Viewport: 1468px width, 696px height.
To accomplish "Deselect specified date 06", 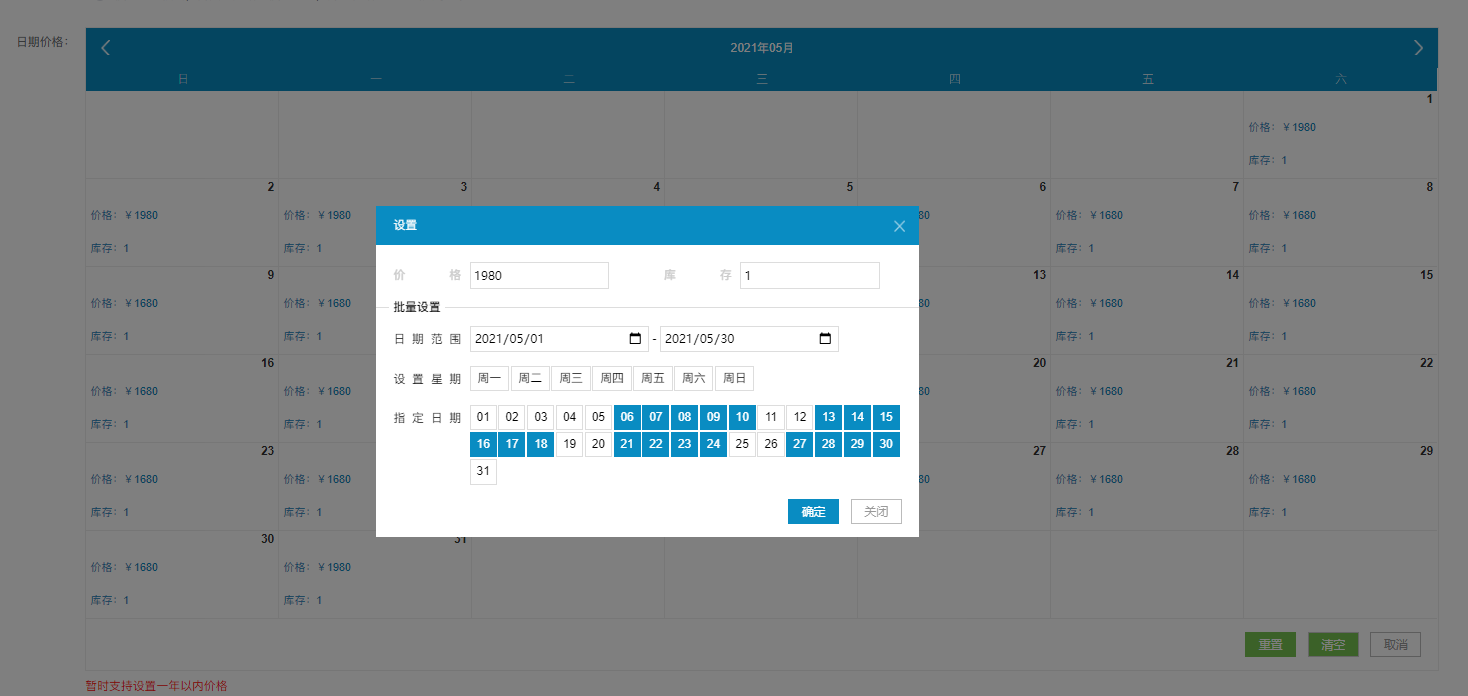I will [627, 417].
